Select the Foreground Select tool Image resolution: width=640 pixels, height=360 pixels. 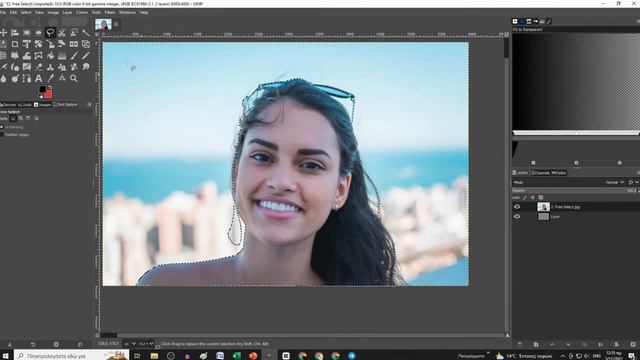point(74,32)
